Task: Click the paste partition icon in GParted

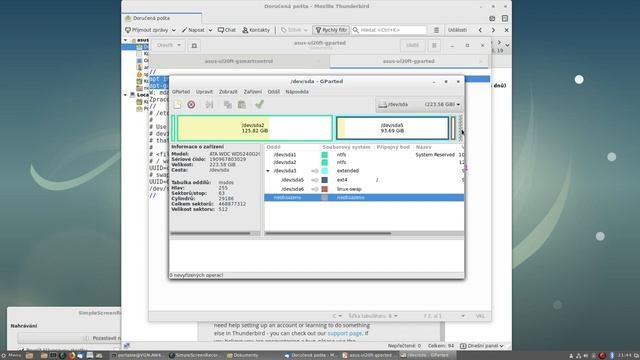Action: (x=242, y=104)
